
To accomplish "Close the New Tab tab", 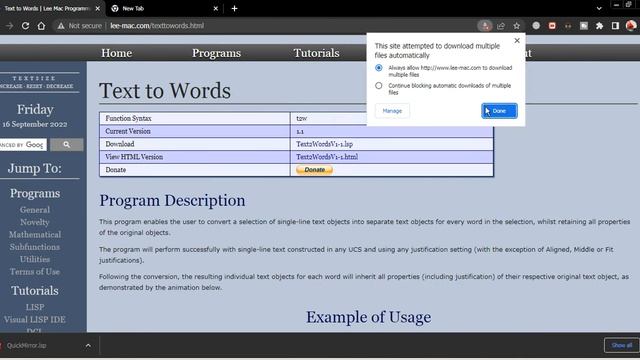I will (x=216, y=8).
